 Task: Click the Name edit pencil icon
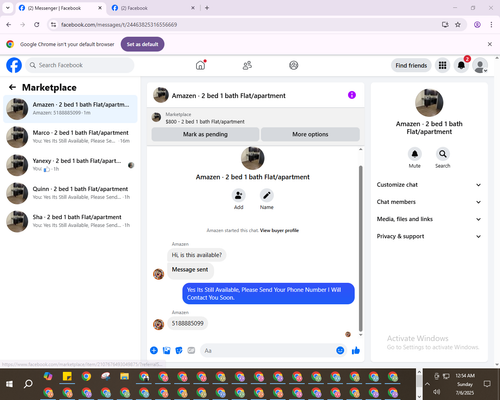pyautogui.click(x=267, y=195)
